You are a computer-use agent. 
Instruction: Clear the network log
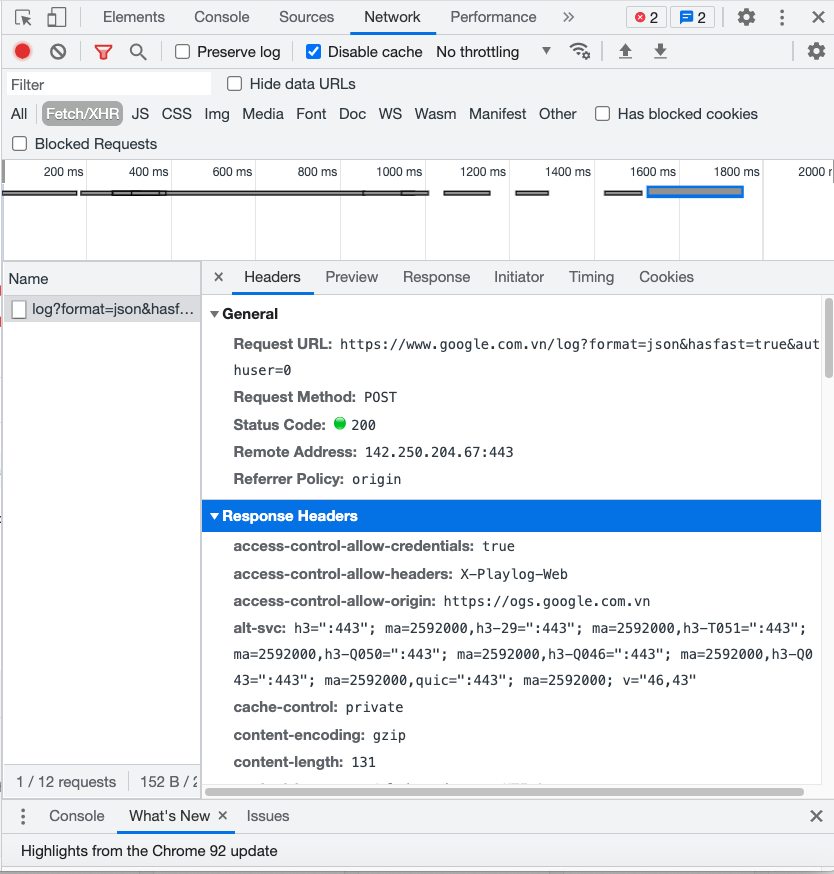pos(58,52)
